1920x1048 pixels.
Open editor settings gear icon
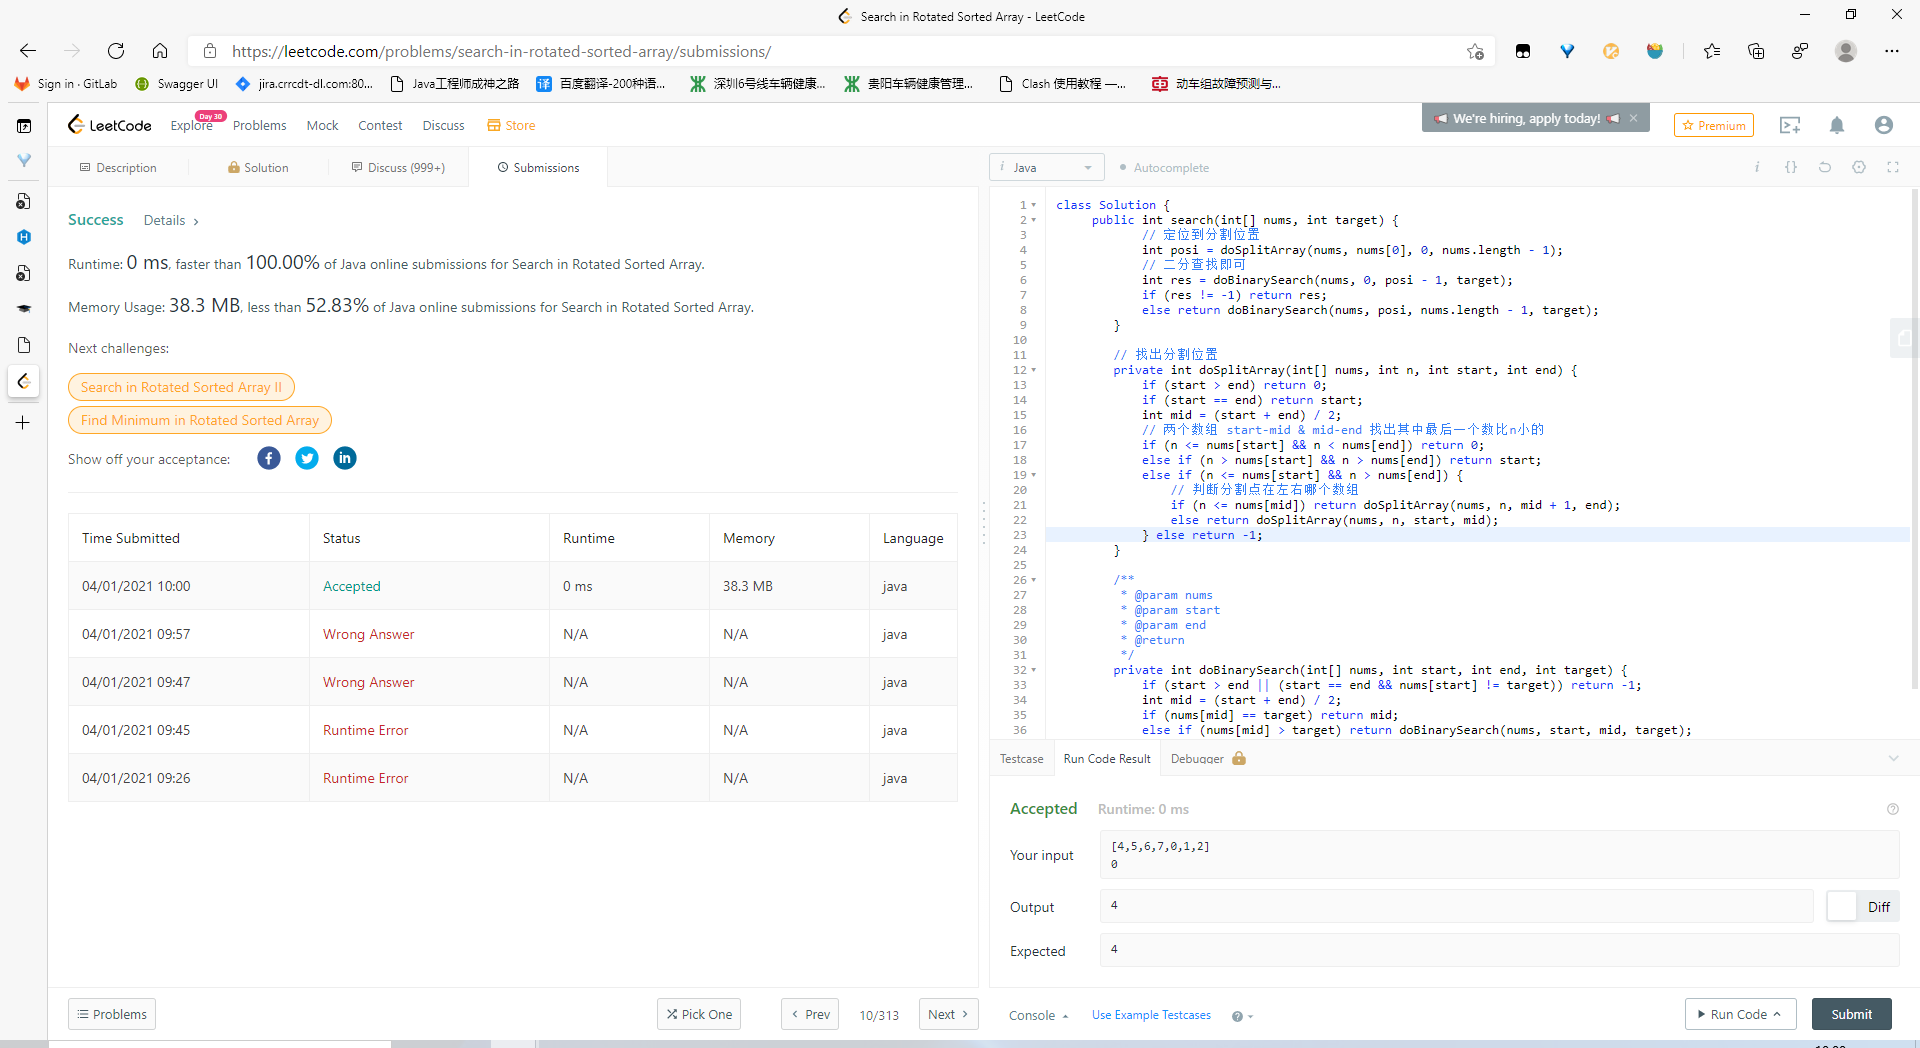1859,167
